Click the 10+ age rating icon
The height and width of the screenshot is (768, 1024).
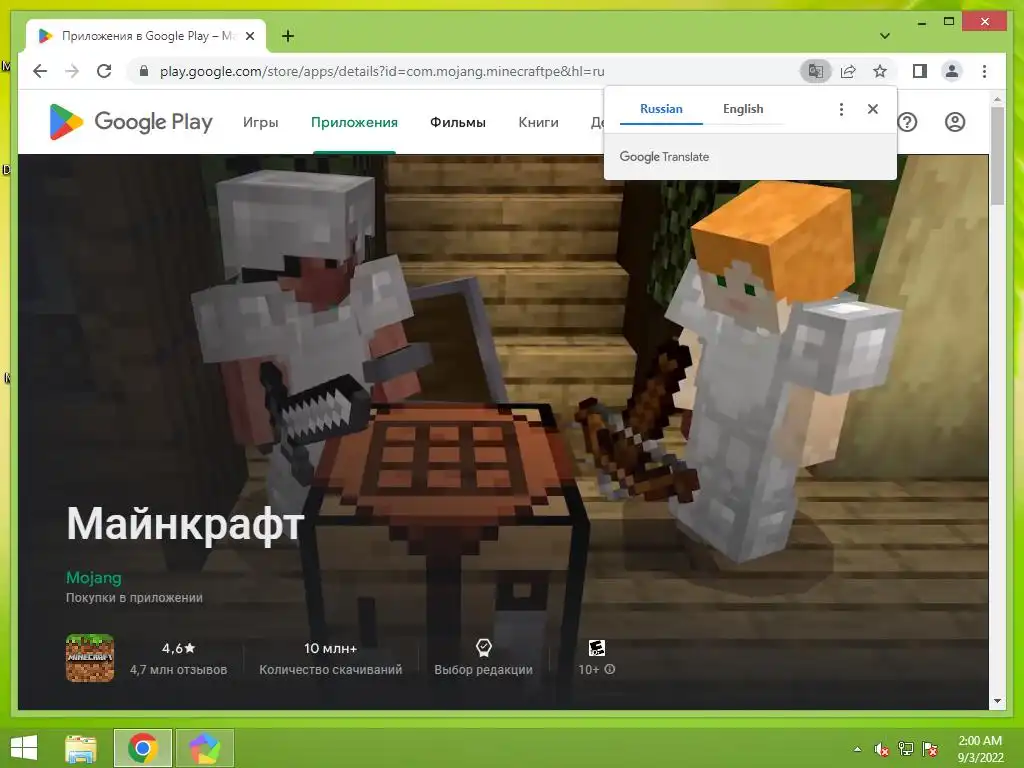596,647
